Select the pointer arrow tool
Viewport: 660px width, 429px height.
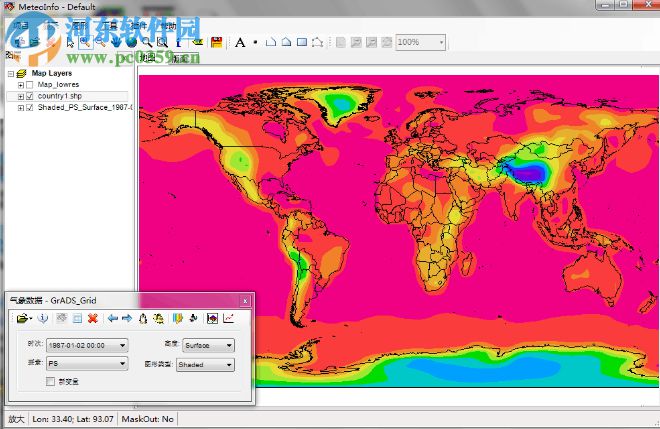pyautogui.click(x=70, y=42)
